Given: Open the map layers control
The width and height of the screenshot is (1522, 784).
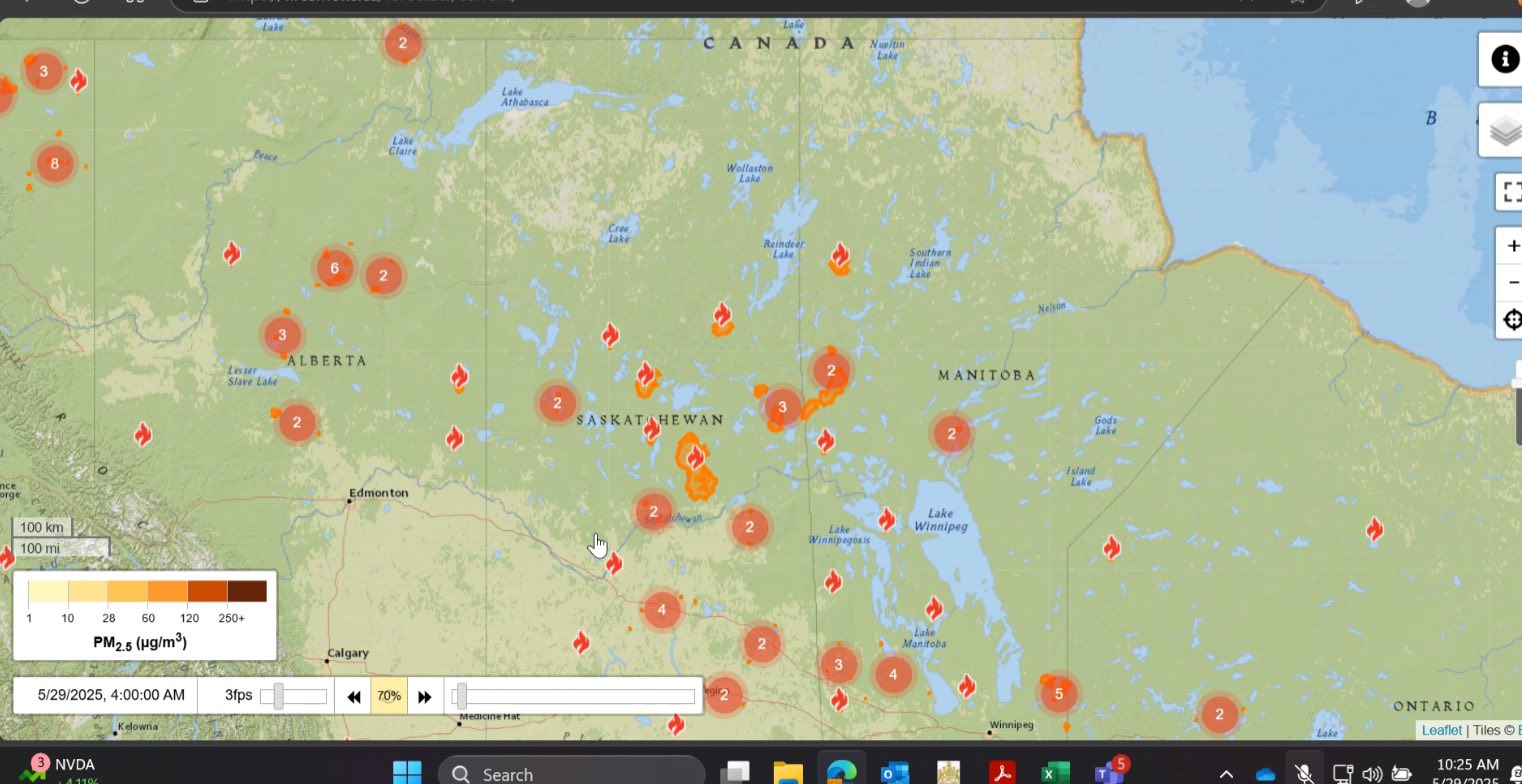Looking at the screenshot, I should pyautogui.click(x=1503, y=130).
